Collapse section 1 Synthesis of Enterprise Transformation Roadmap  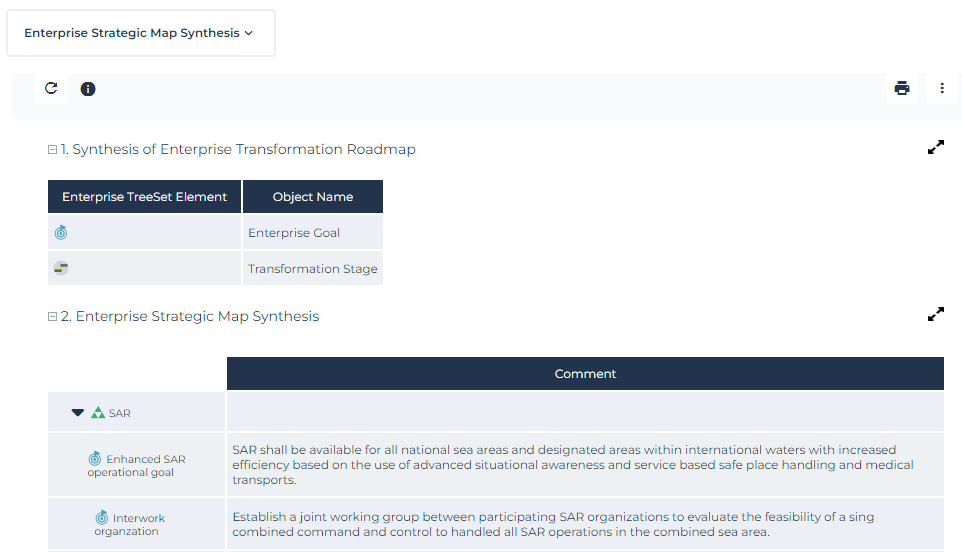(53, 150)
